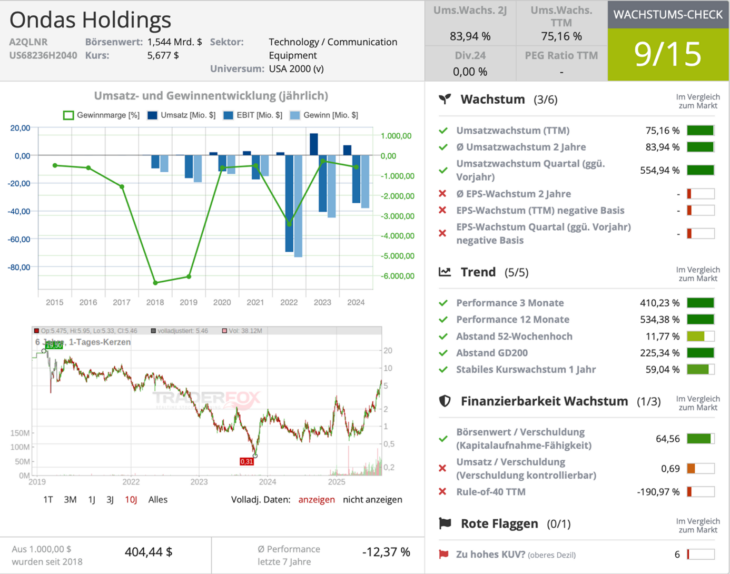Click the comparison bar for Zu hohes KUV
The width and height of the screenshot is (730, 574).
pyautogui.click(x=700, y=554)
